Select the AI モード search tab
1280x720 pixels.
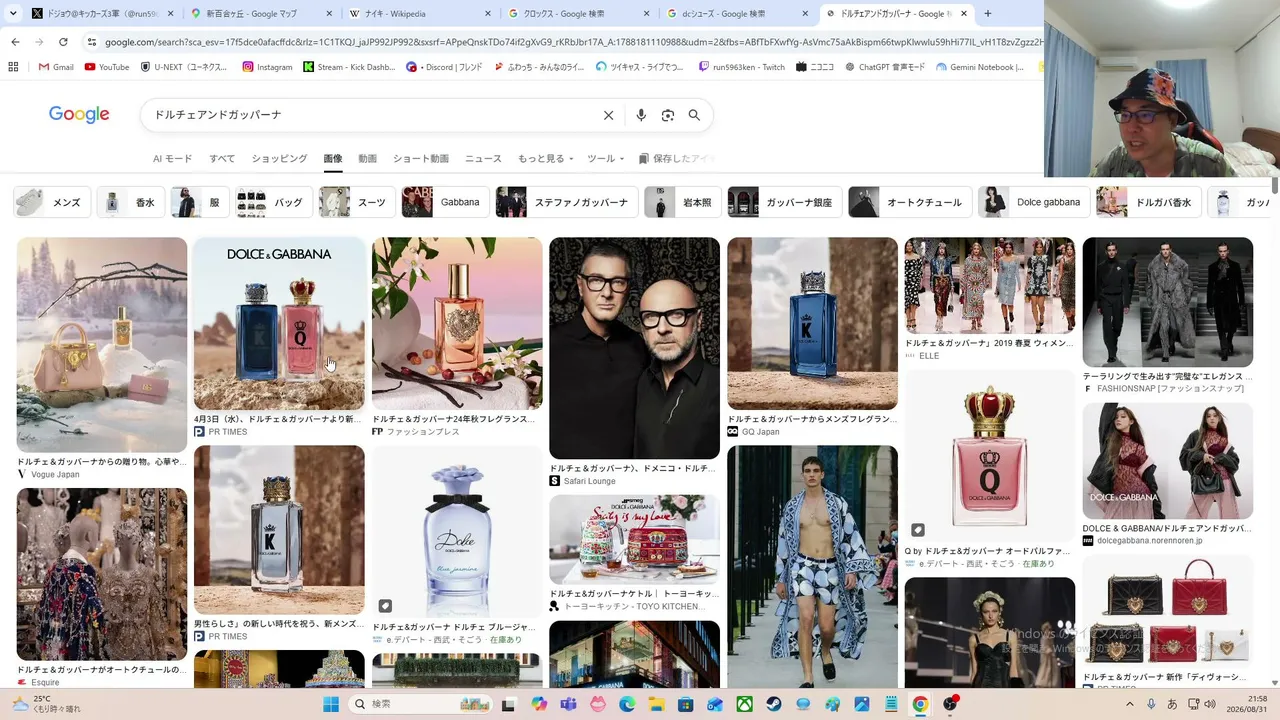tap(172, 159)
